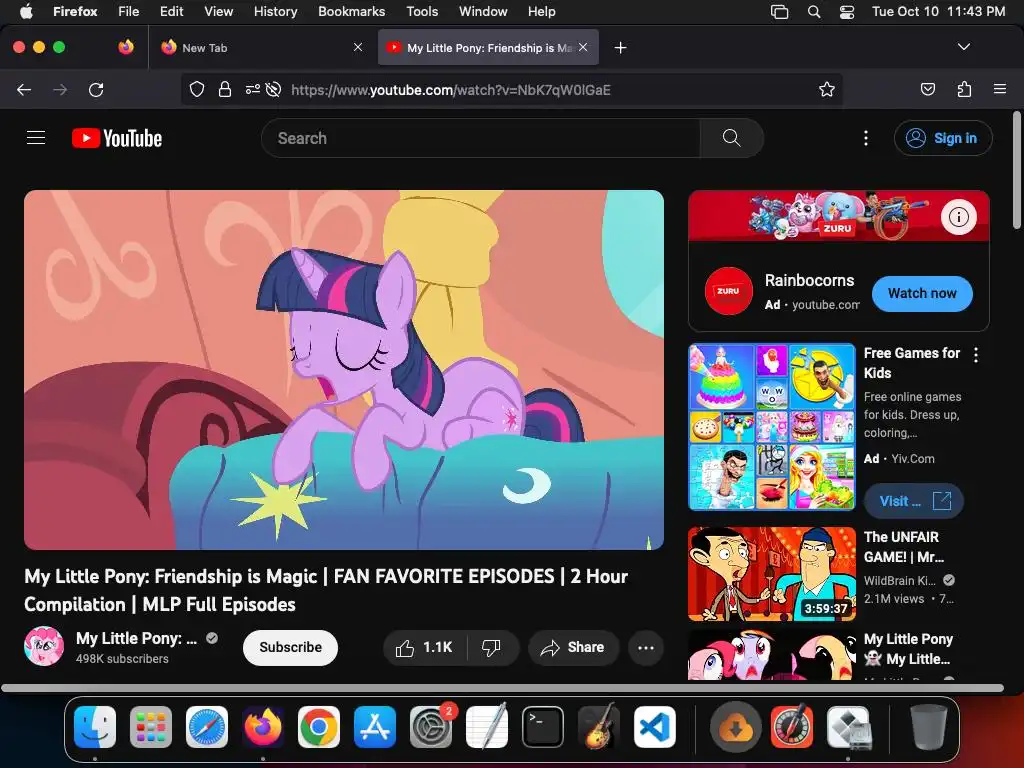Close the My Little Pony YouTube tab
Image resolution: width=1024 pixels, height=768 pixels.
click(x=583, y=47)
